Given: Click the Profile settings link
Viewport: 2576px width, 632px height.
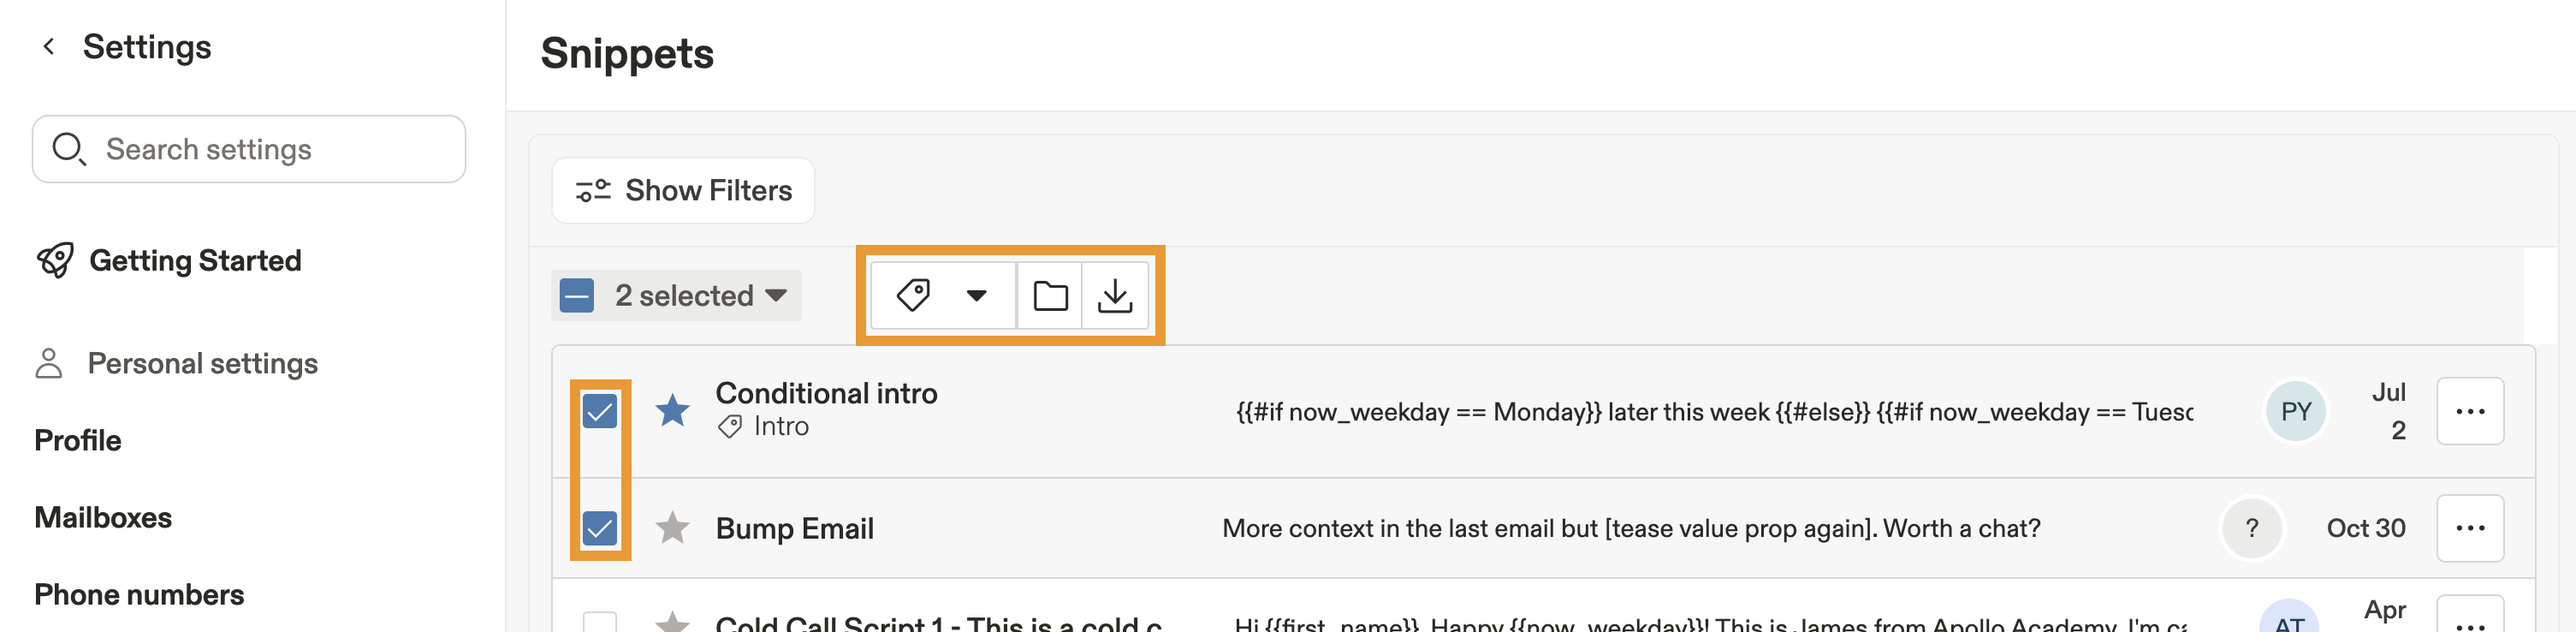Looking at the screenshot, I should (77, 440).
